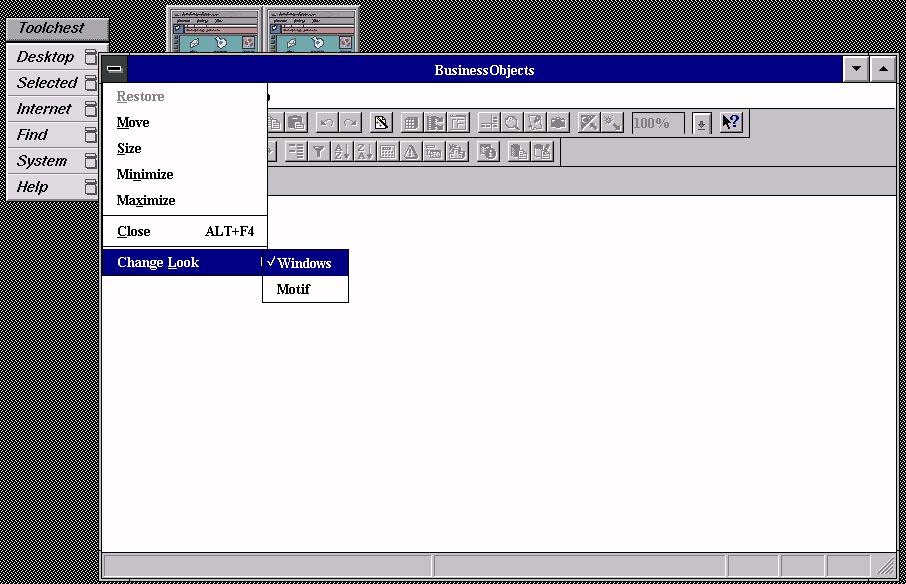Click the Undo arrow in the toolbar

[x=327, y=123]
